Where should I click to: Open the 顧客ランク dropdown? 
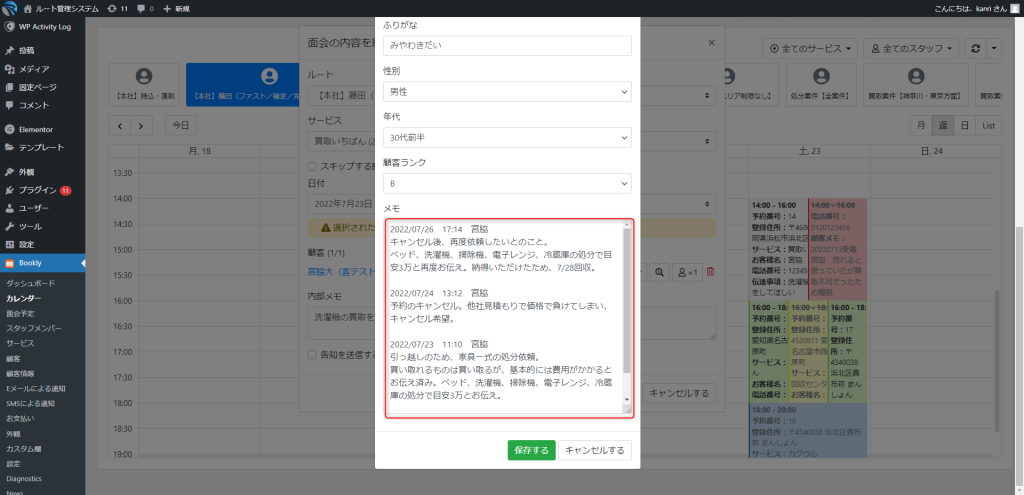[x=507, y=183]
